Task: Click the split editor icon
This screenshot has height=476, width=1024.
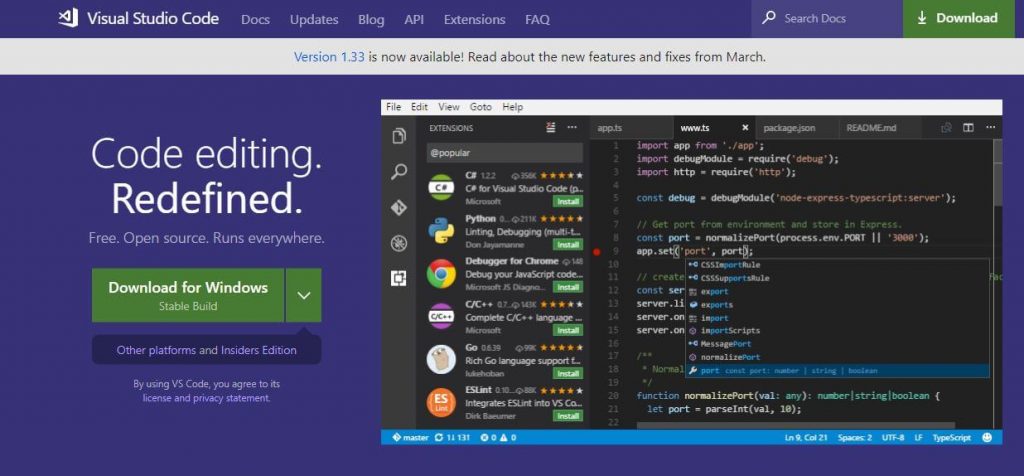Action: pyautogui.click(x=968, y=128)
